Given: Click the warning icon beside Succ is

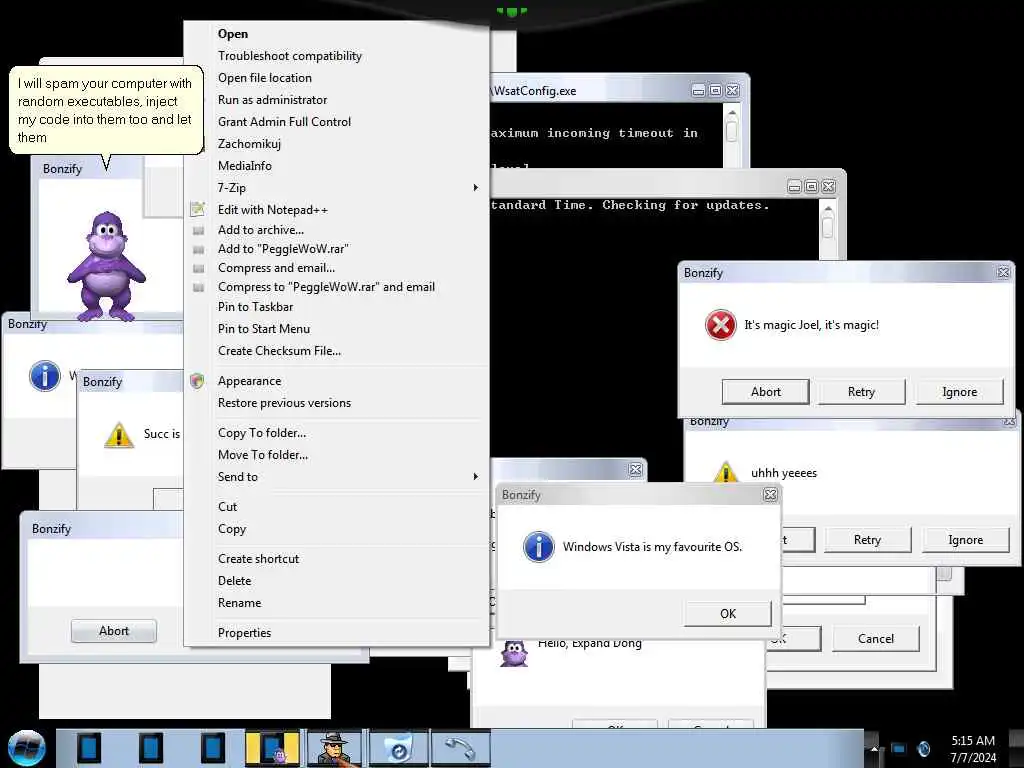Looking at the screenshot, I should tap(119, 434).
